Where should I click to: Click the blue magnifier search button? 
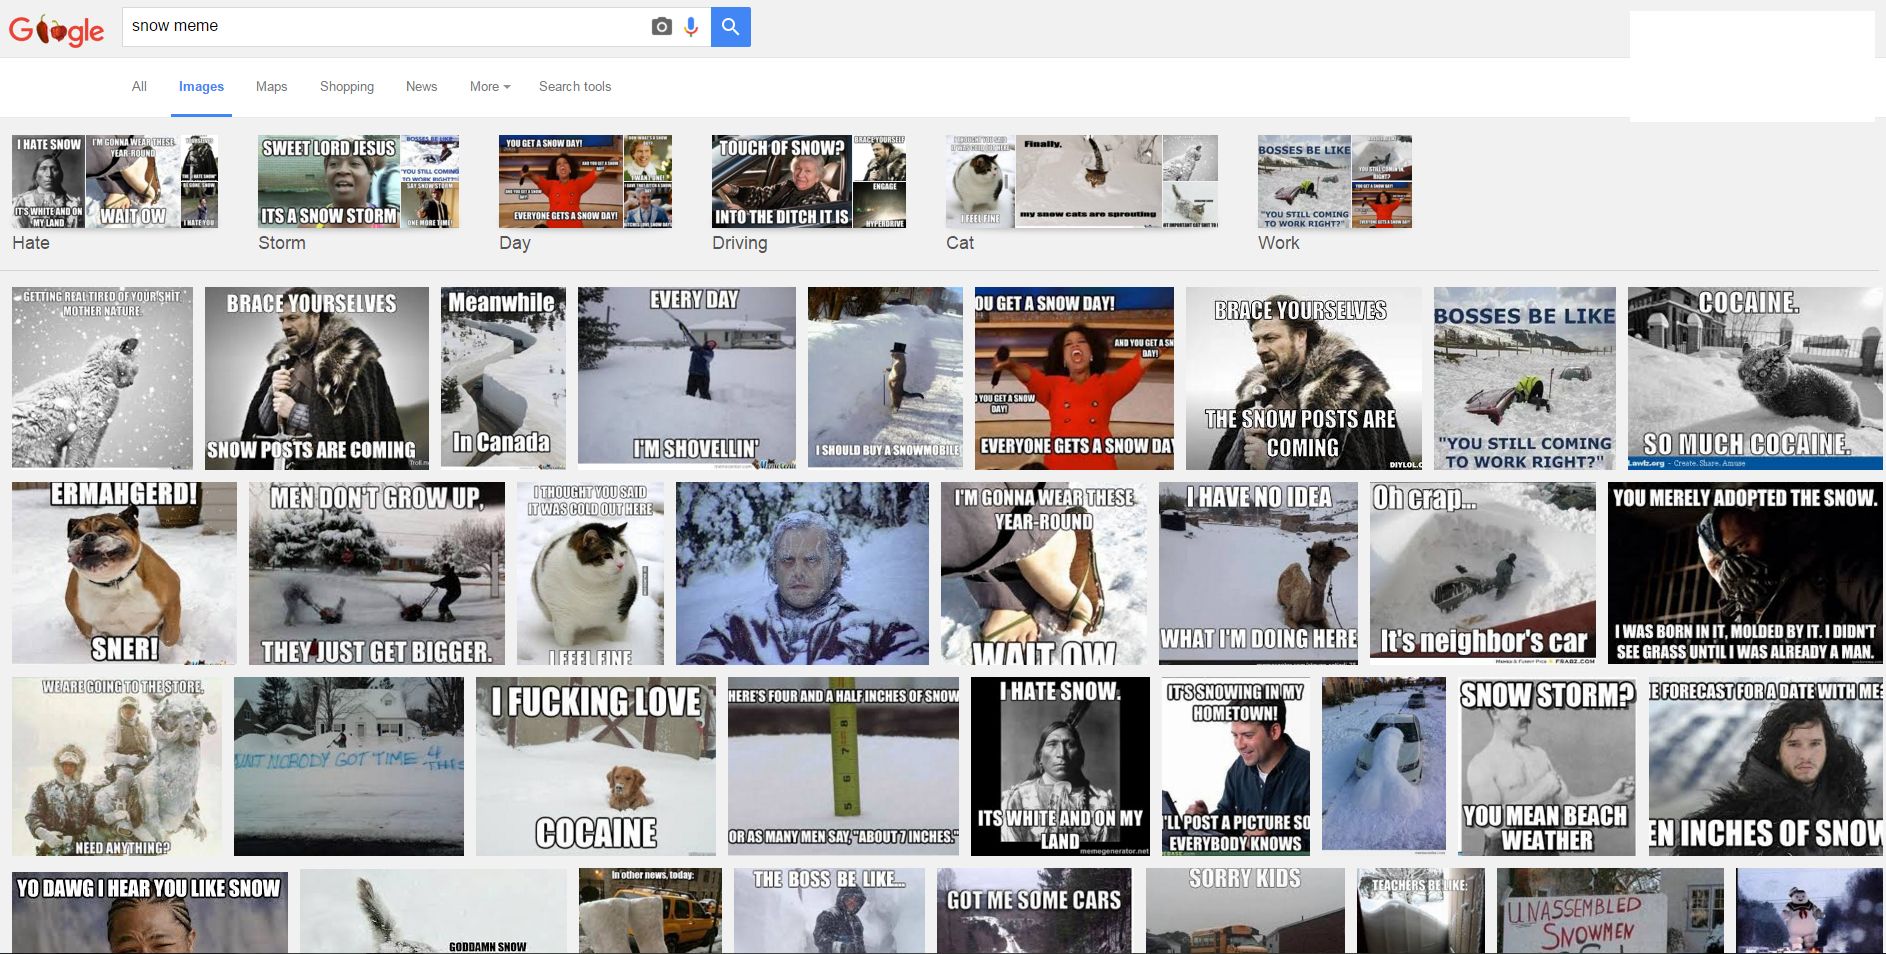731,27
